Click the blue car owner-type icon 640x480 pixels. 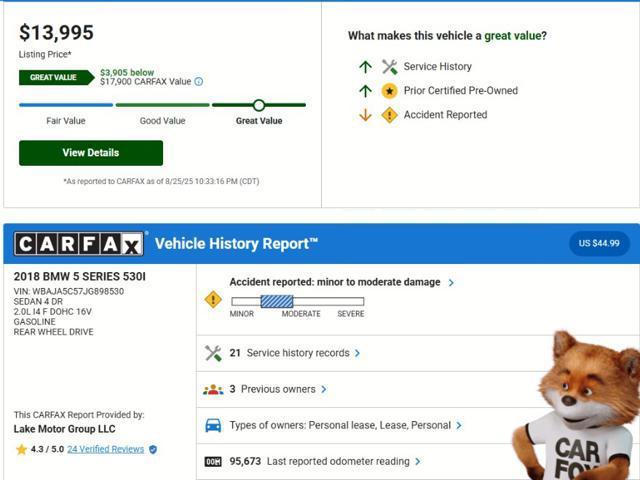pos(213,425)
